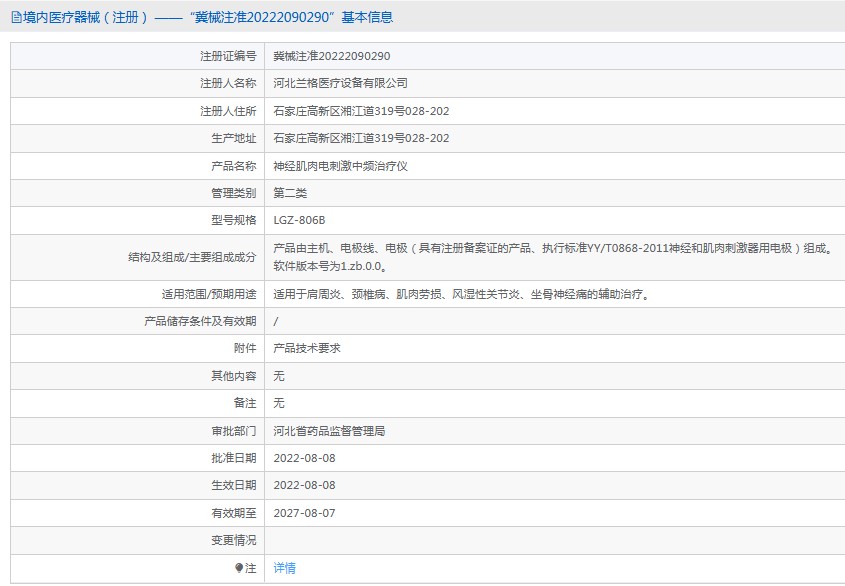Click the 变更情况 row label

pos(233,540)
